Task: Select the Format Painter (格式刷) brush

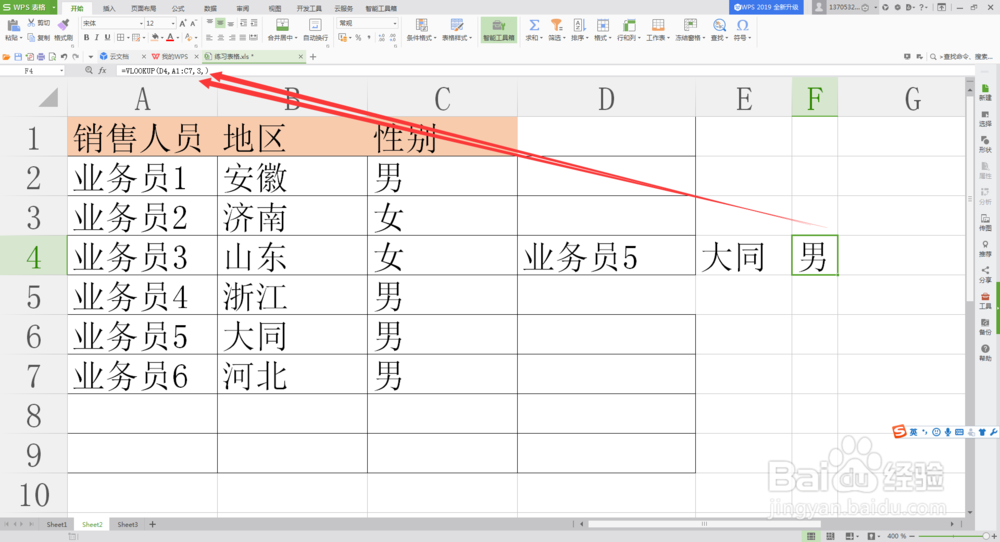Action: pos(63,24)
